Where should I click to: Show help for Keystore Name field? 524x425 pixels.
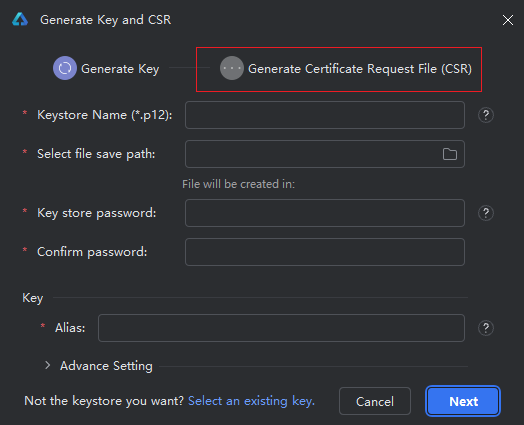pos(486,115)
